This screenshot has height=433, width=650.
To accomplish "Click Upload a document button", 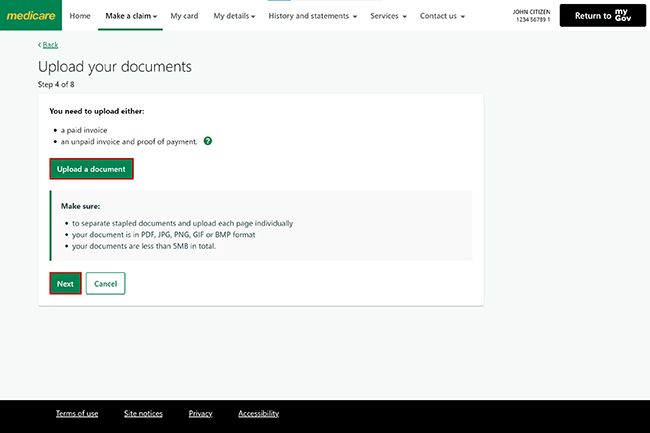I will [91, 169].
